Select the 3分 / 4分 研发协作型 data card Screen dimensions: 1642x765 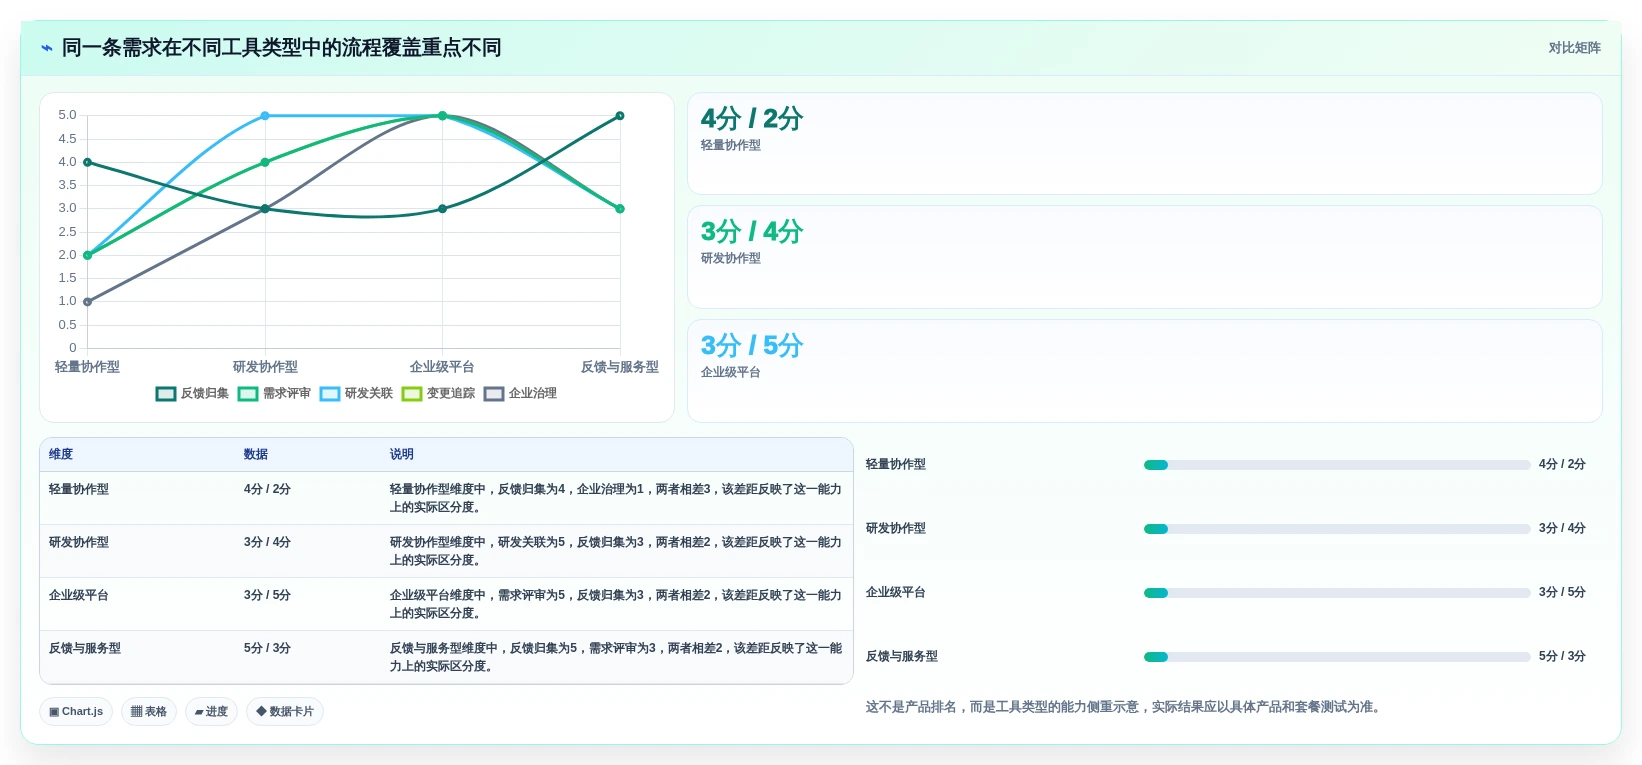tap(1144, 257)
